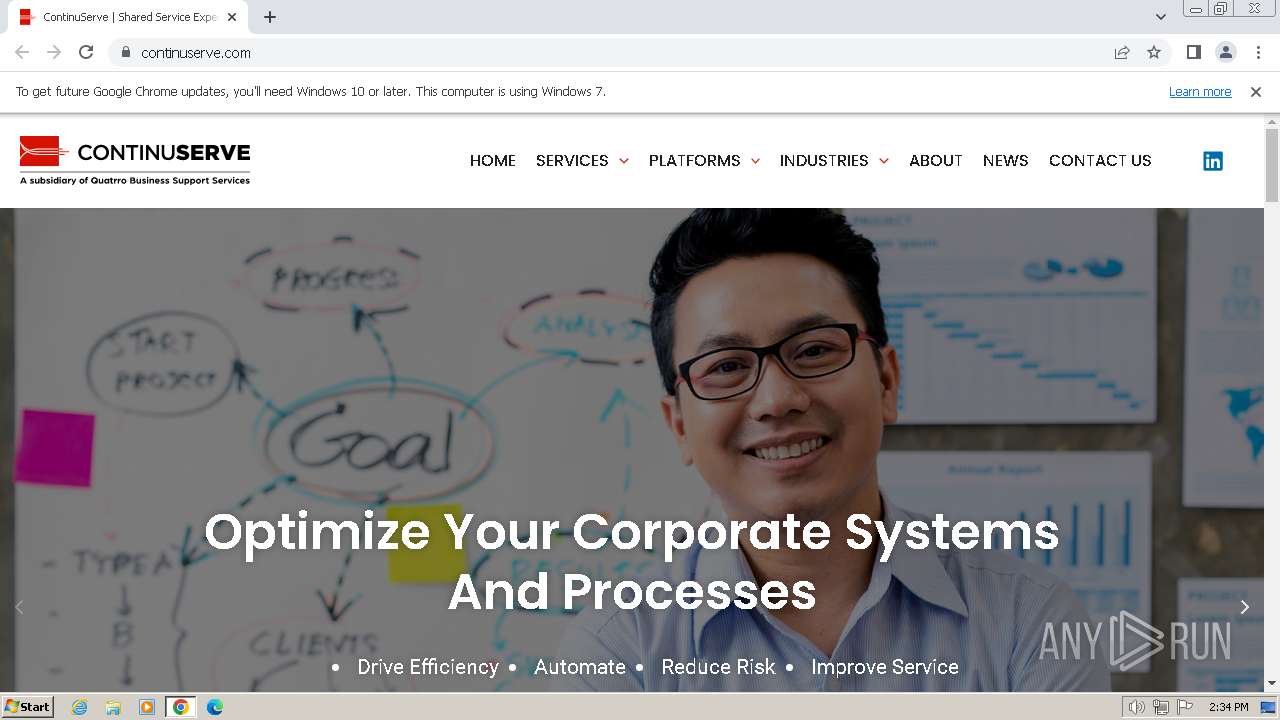This screenshot has height=720, width=1280.
Task: Go to the next slide arrow
Action: tap(1244, 607)
